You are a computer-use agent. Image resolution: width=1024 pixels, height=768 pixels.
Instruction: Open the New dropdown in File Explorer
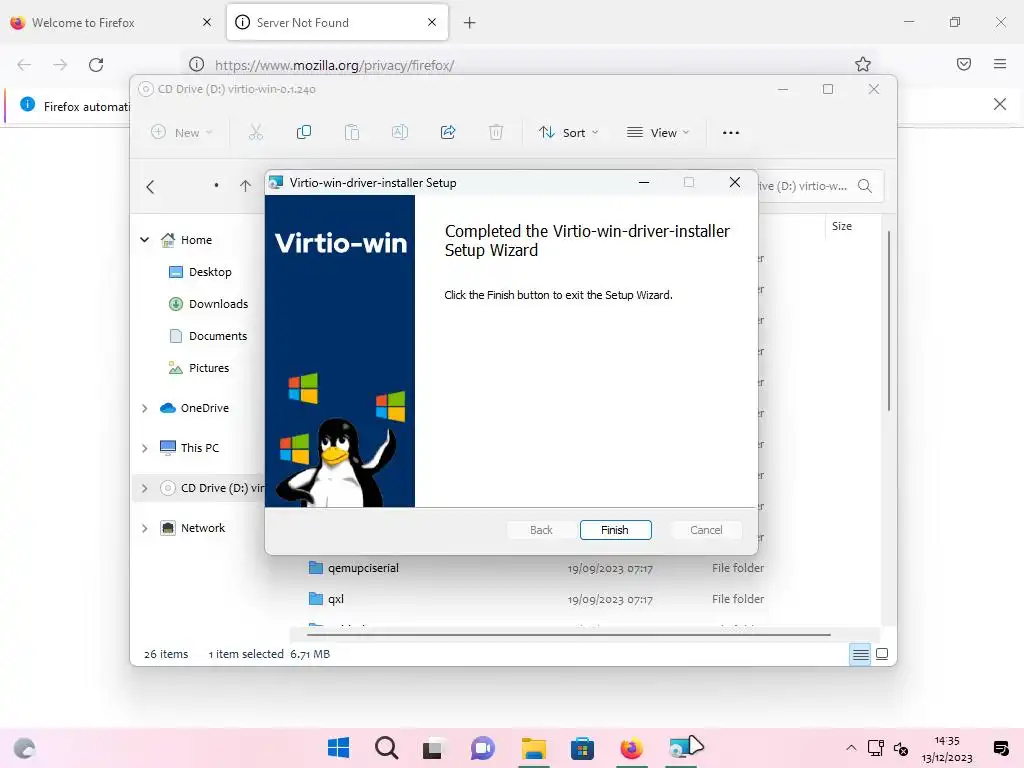(x=182, y=133)
